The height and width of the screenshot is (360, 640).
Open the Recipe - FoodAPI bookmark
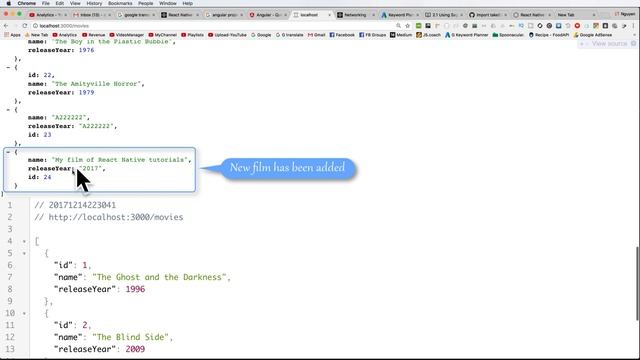pyautogui.click(x=549, y=35)
